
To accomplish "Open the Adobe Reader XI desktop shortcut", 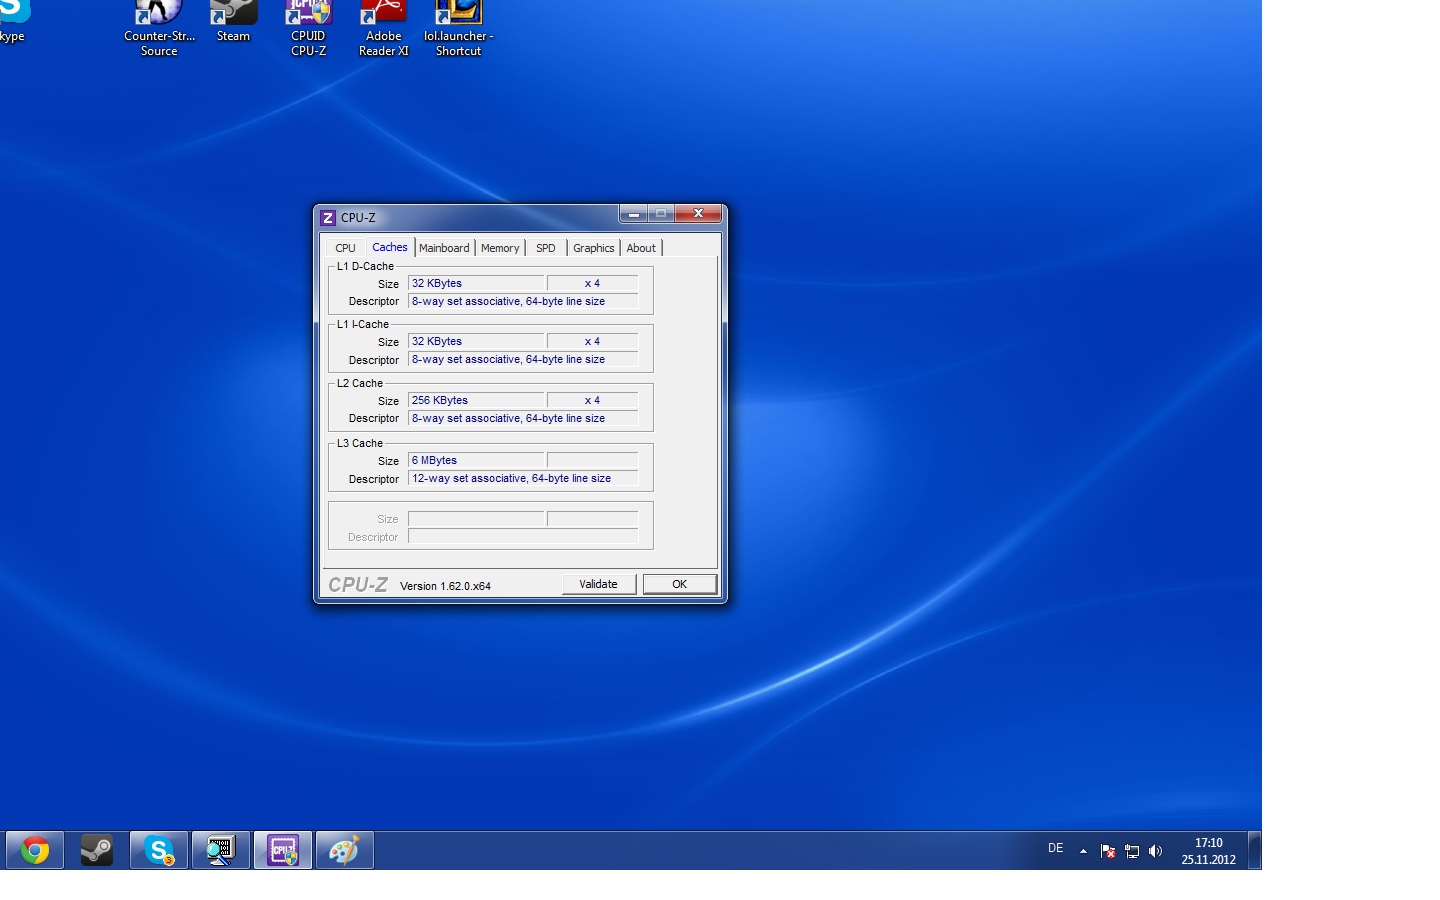I will click(x=383, y=28).
